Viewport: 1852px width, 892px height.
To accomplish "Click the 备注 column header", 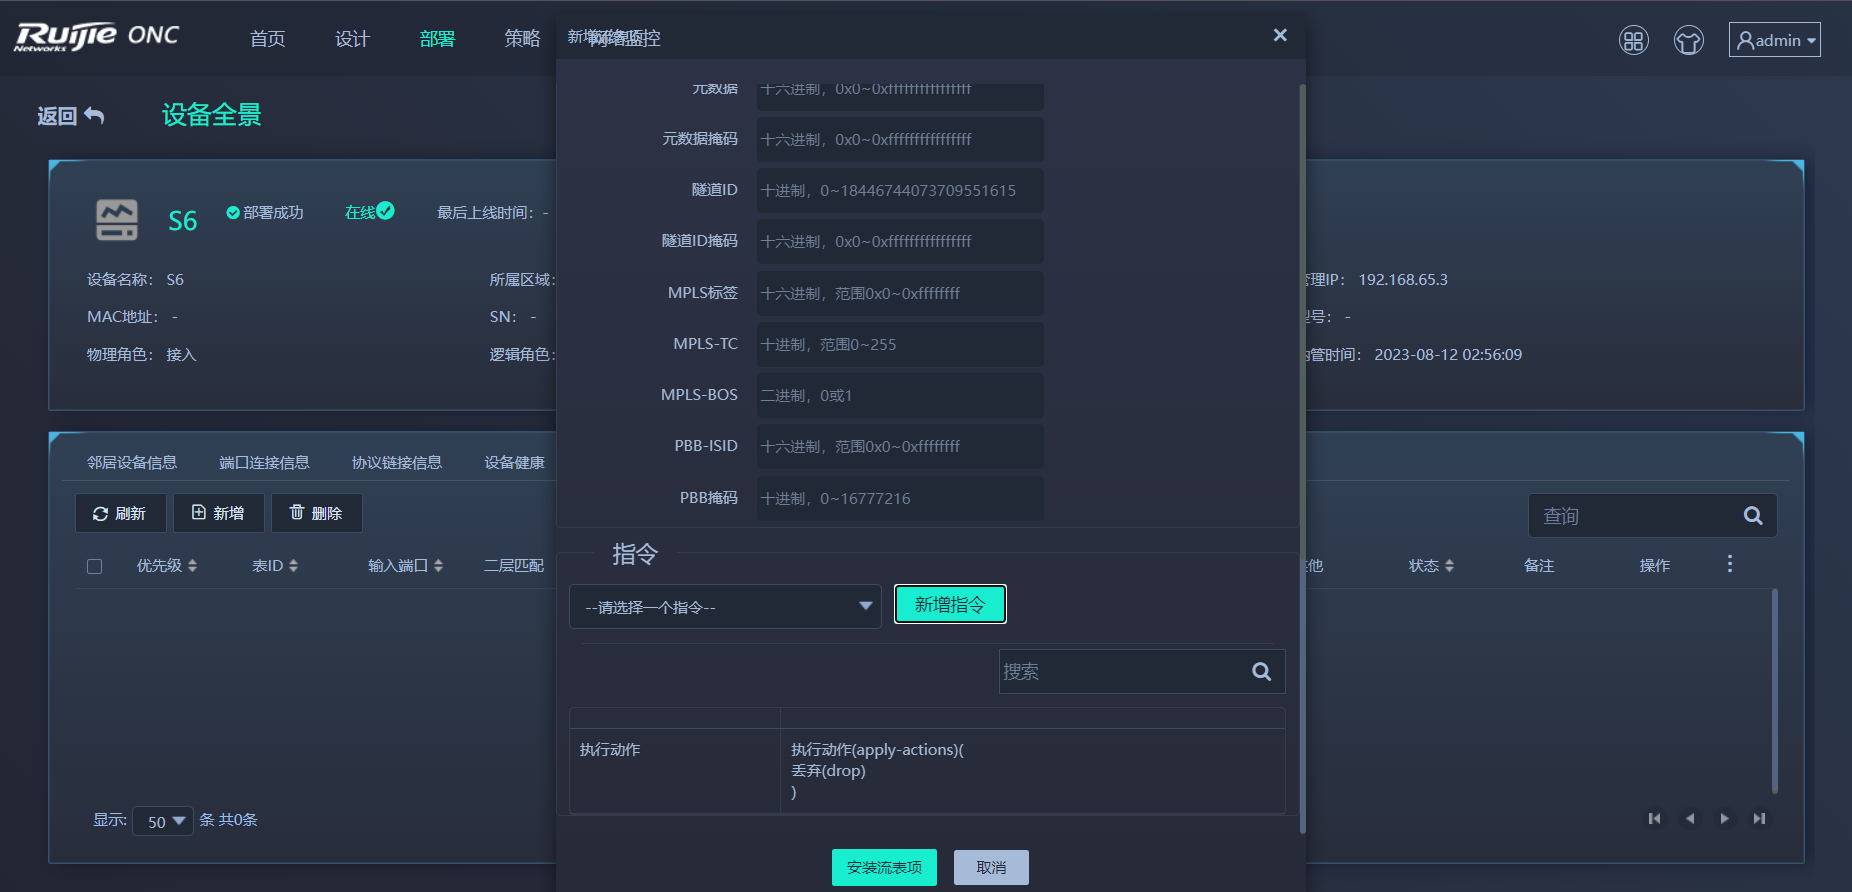I will (1539, 566).
